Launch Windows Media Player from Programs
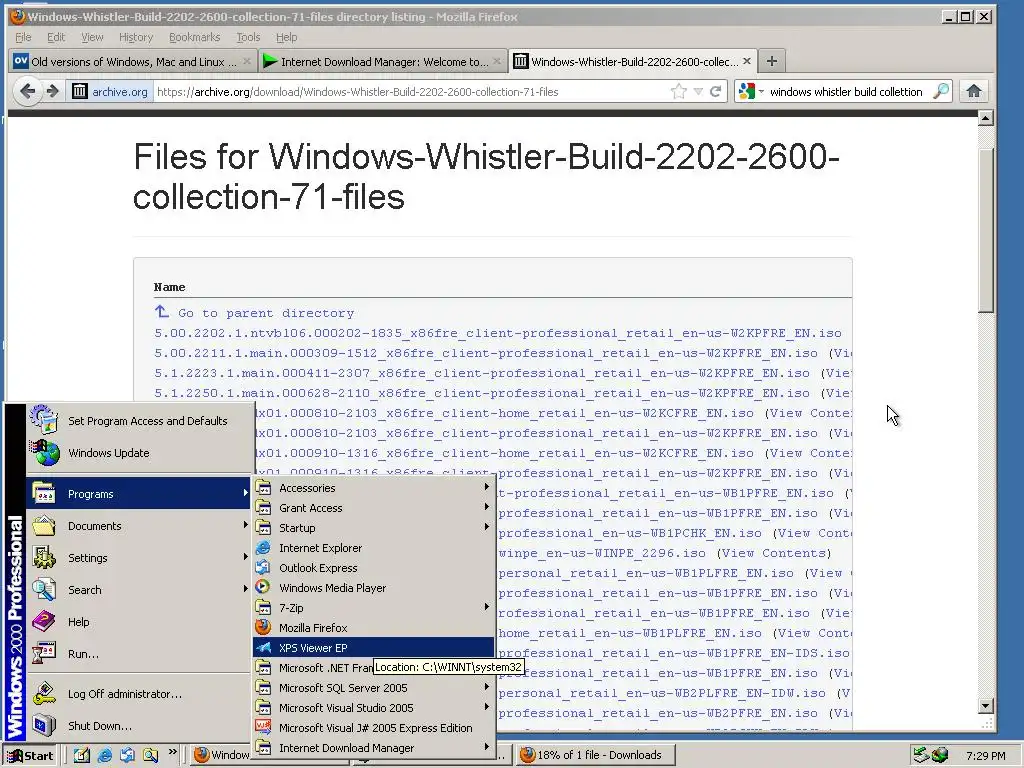The width and height of the screenshot is (1024, 768). (x=373, y=588)
